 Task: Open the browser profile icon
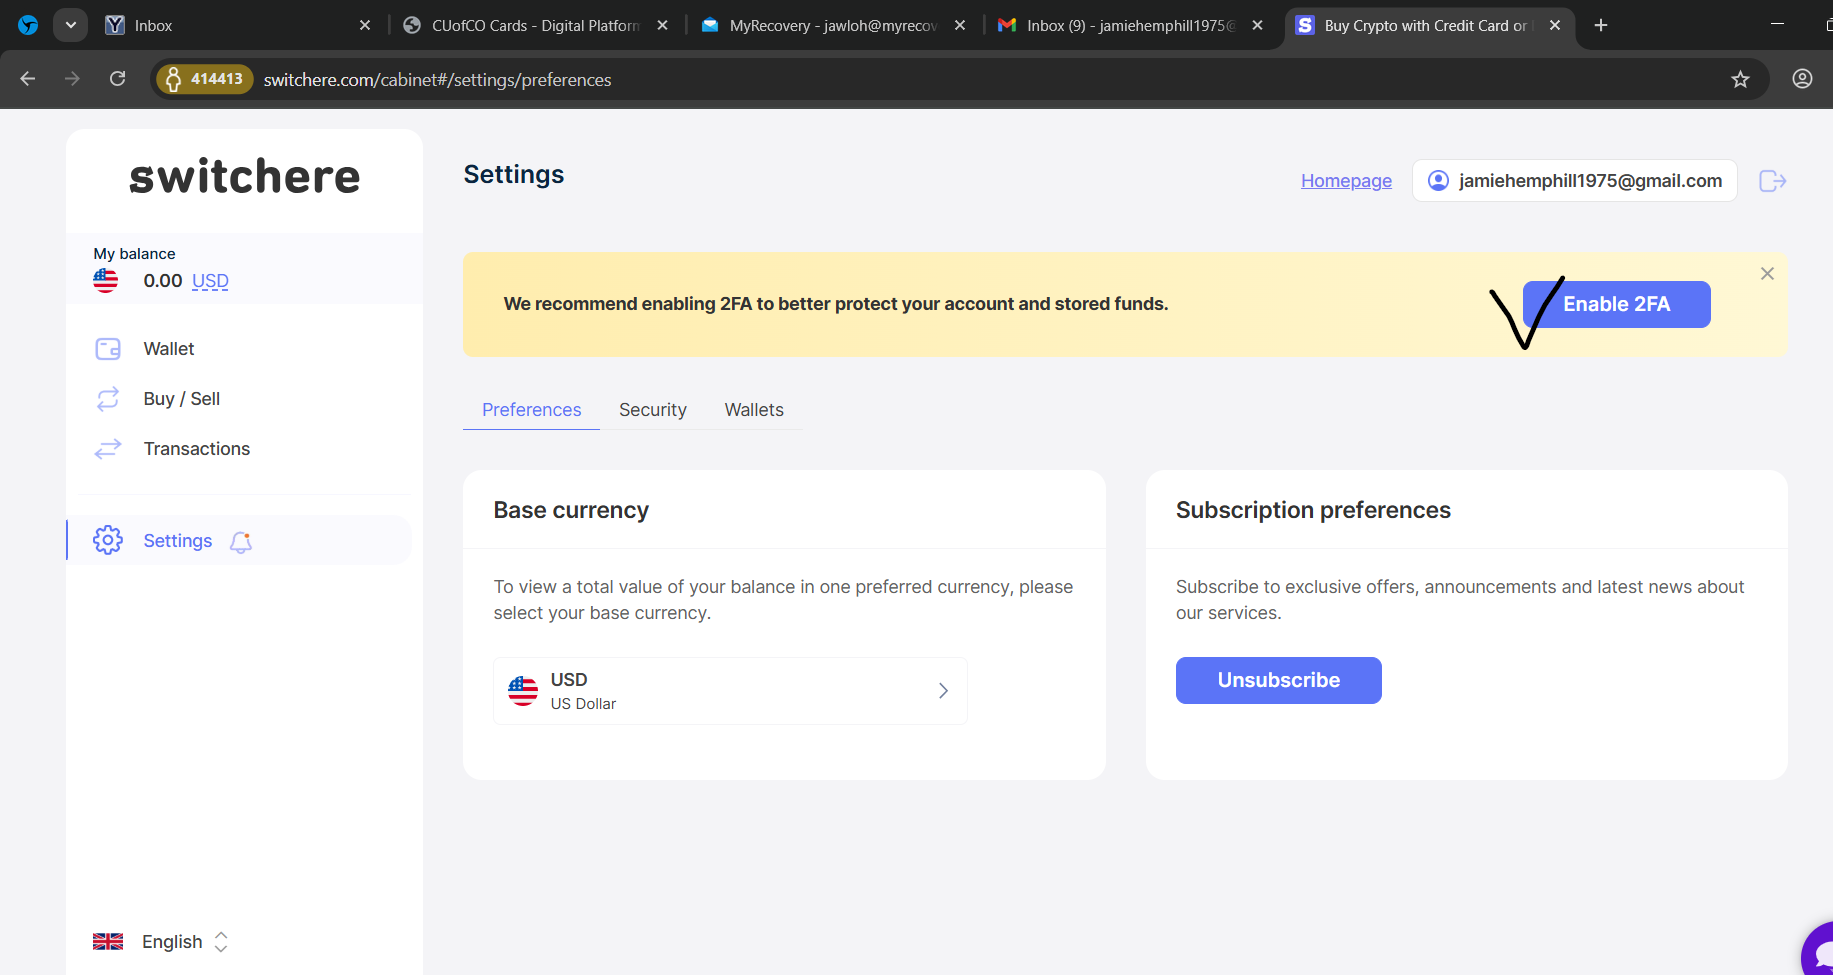[x=1802, y=79]
